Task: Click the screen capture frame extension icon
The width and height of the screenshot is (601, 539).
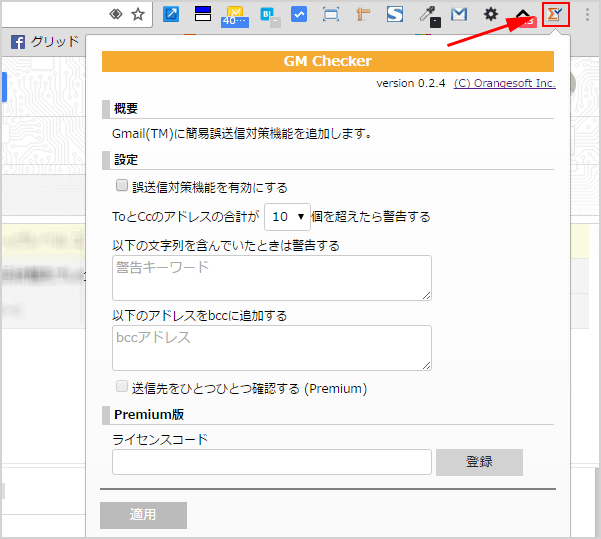Action: click(331, 15)
